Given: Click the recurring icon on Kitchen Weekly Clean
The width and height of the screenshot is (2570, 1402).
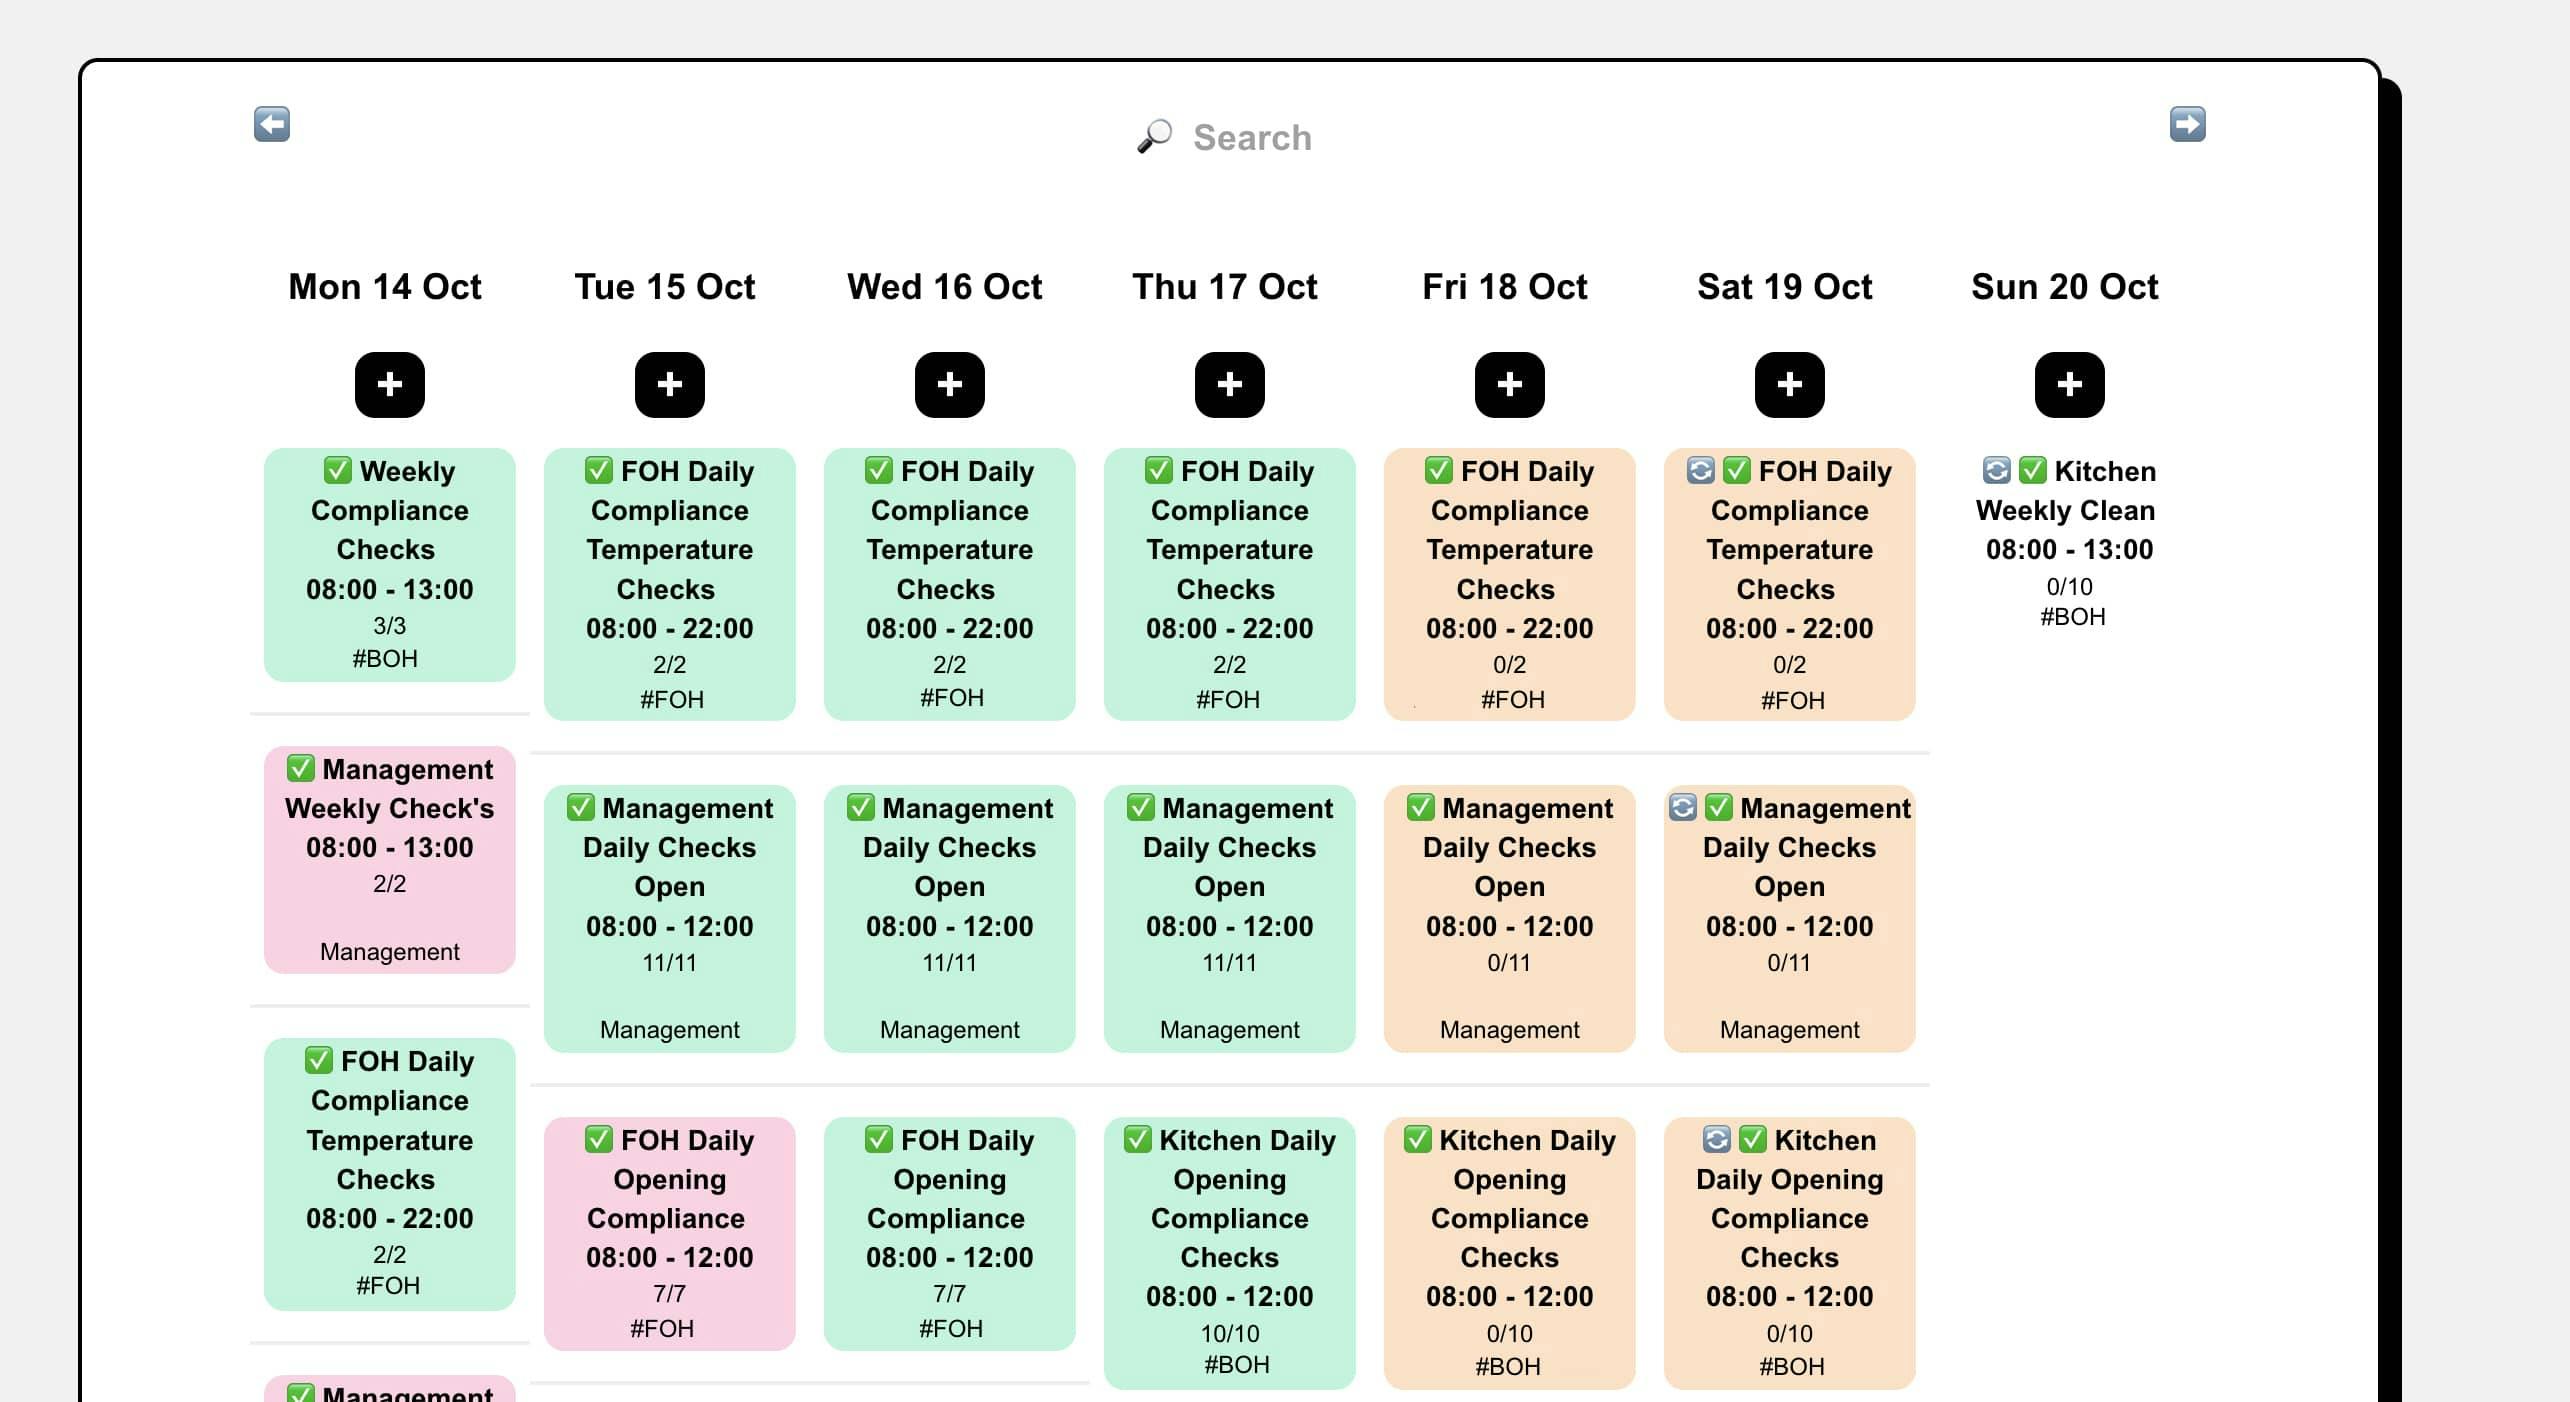Looking at the screenshot, I should pyautogui.click(x=1996, y=470).
